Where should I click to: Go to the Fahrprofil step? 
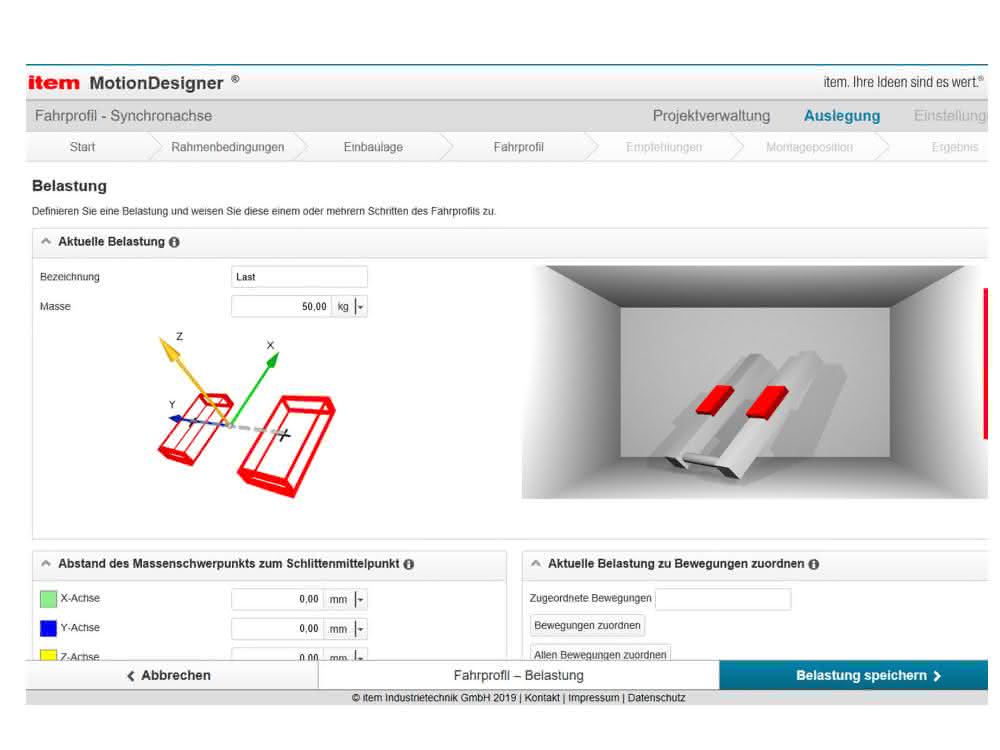tap(518, 147)
